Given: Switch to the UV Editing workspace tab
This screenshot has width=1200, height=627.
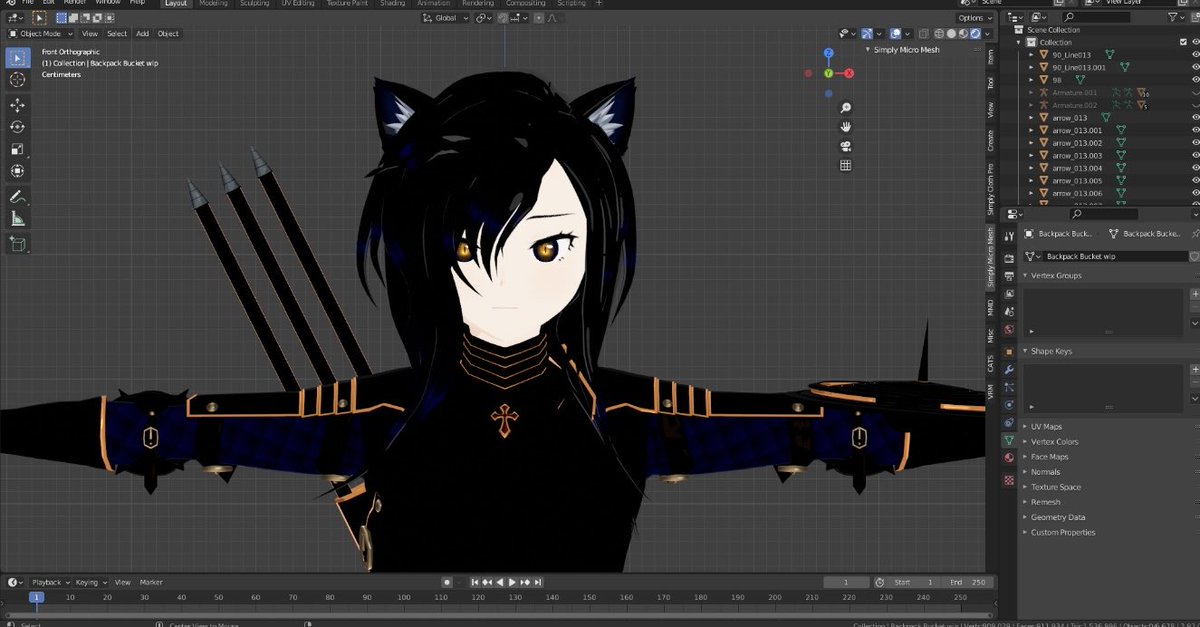Looking at the screenshot, I should [296, 3].
